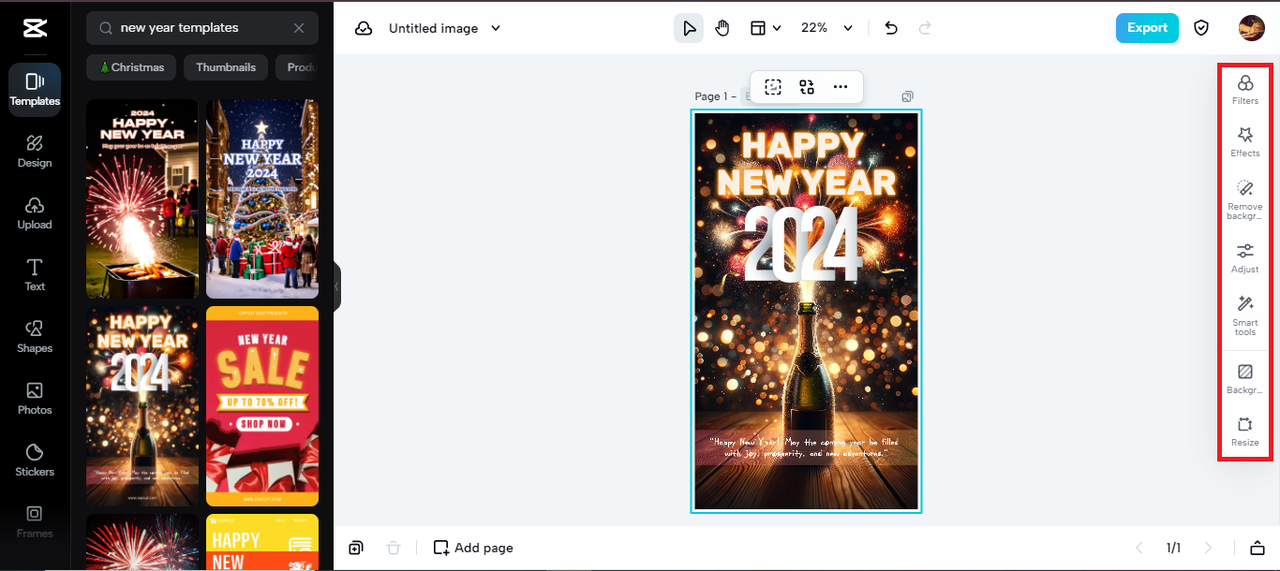Open the Adjust tool
1280x571 pixels.
pyautogui.click(x=1245, y=258)
